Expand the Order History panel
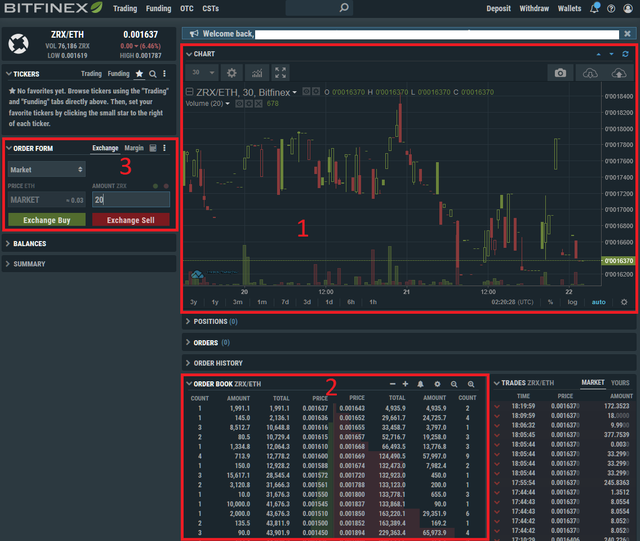The height and width of the screenshot is (541, 640). click(x=218, y=363)
